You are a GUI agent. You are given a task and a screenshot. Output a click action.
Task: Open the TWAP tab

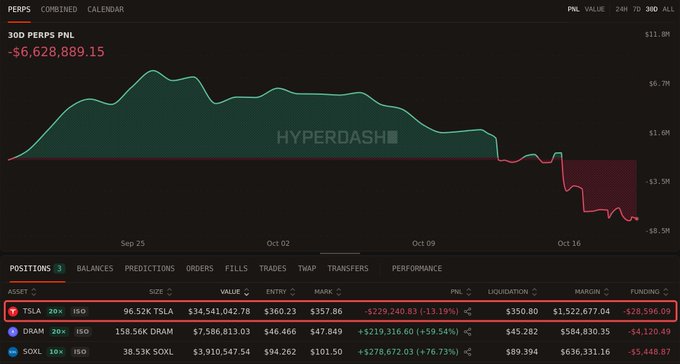pos(307,269)
